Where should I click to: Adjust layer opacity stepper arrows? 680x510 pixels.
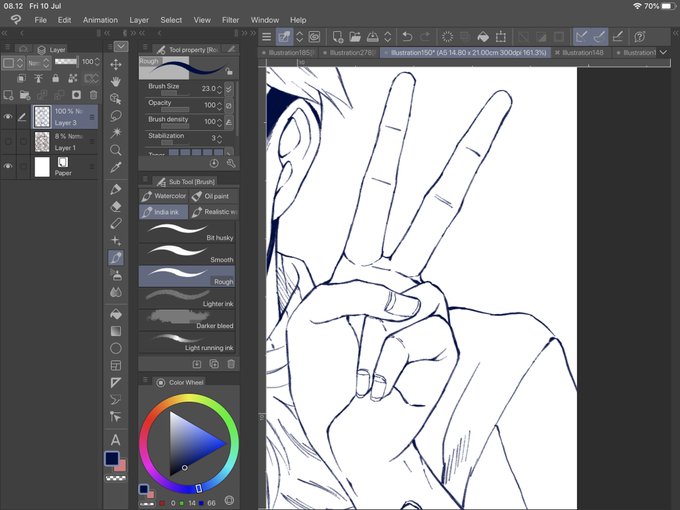click(x=97, y=62)
